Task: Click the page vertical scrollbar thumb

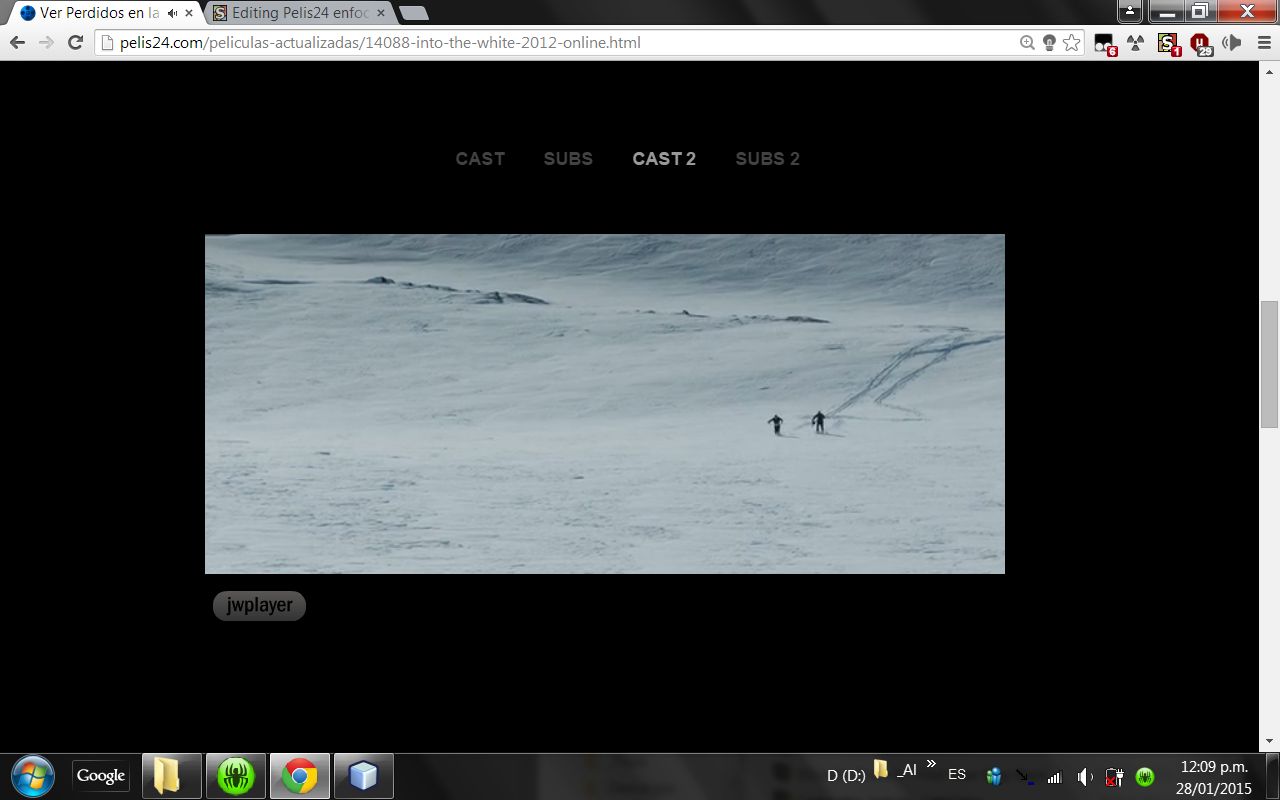Action: [1269, 364]
